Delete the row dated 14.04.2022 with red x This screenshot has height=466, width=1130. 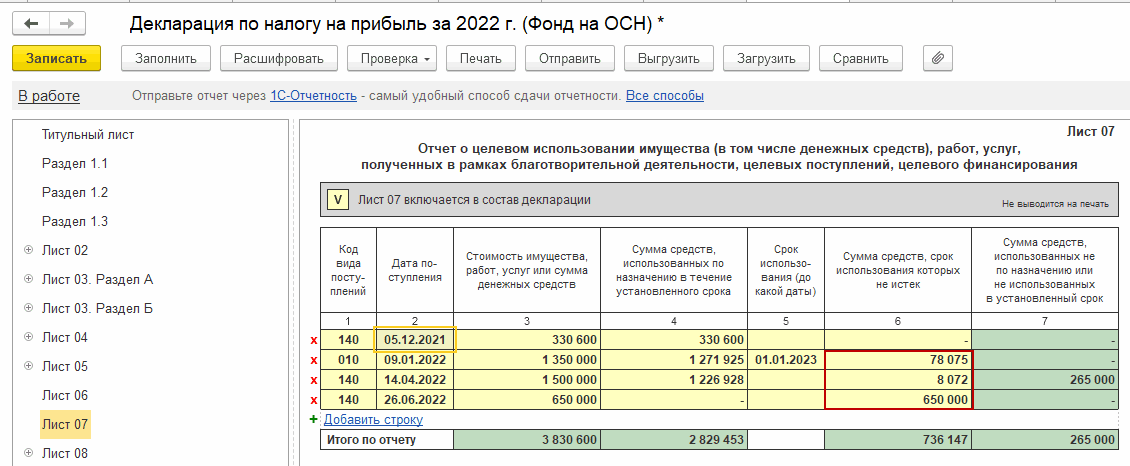point(313,380)
